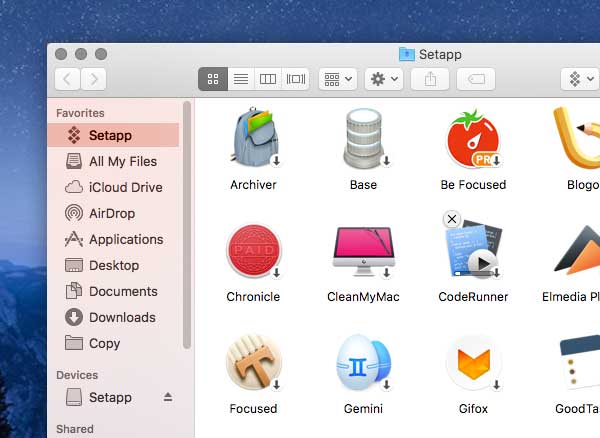
Task: Open the Setapp toolbar dropdown
Action: coord(580,79)
